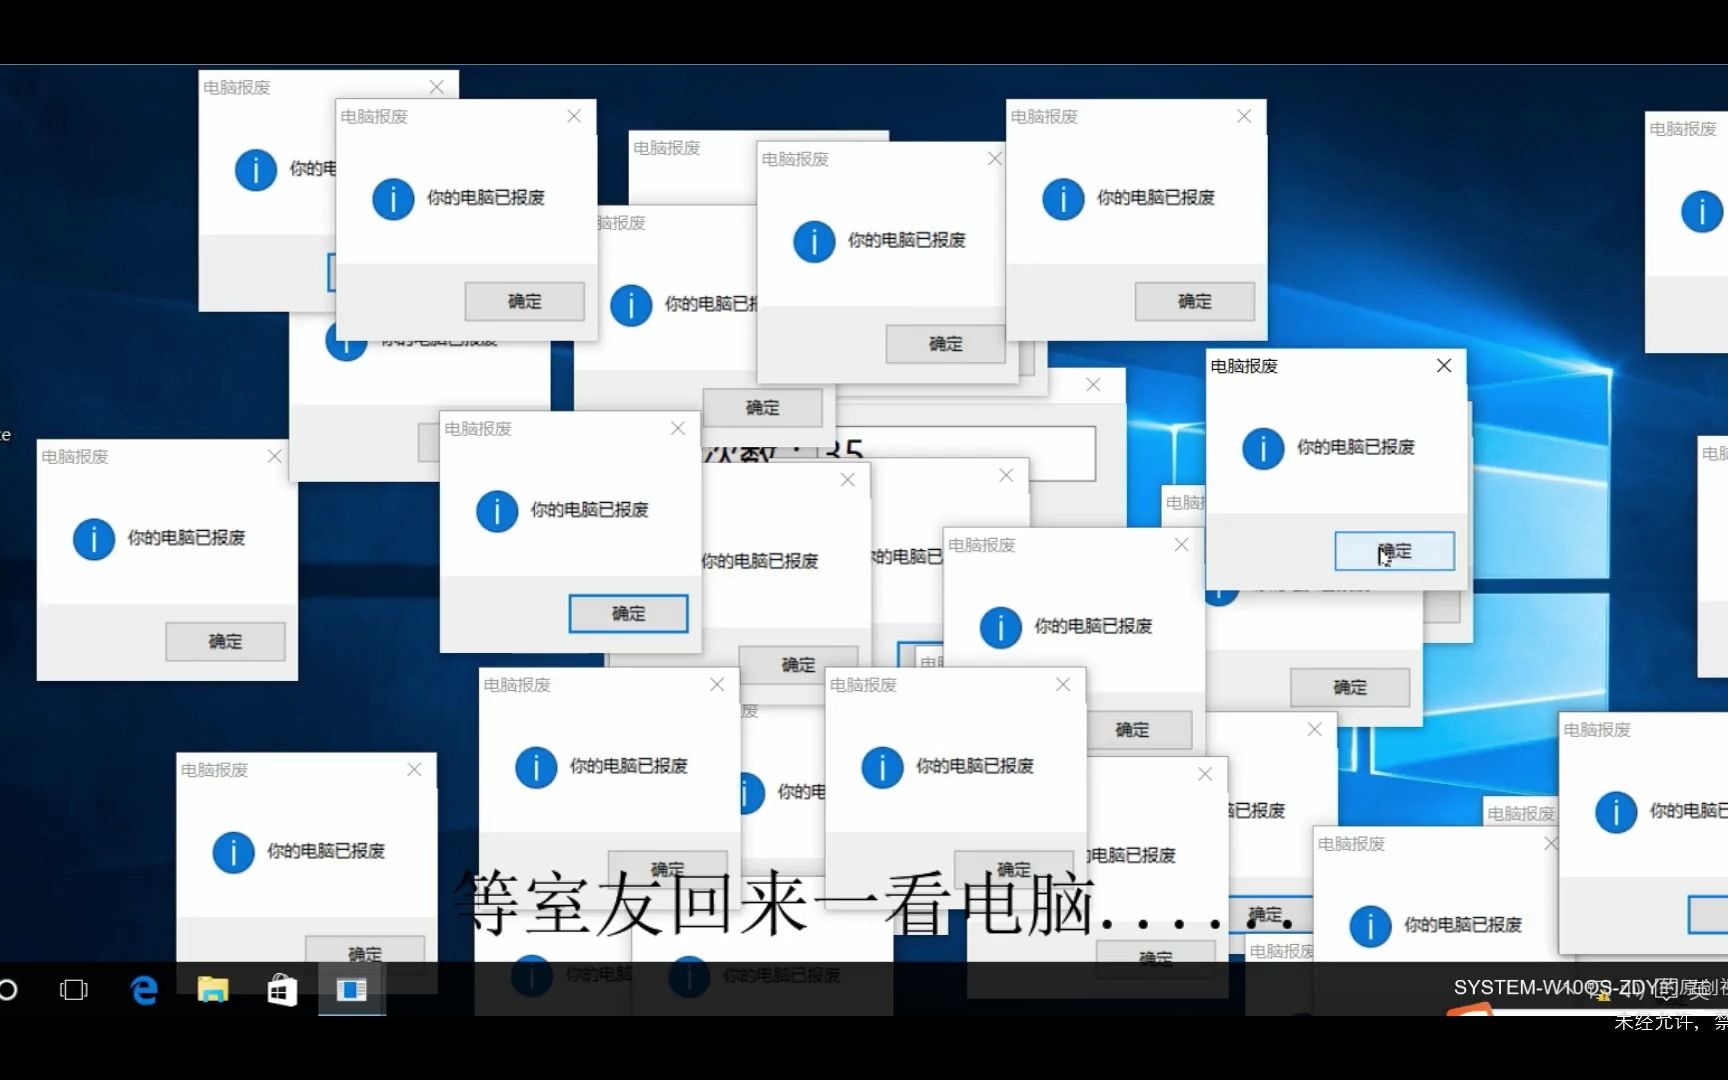1728x1080 pixels.
Task: Click the blue info icon in the focused 电脑报废 dialog
Action: [x=1262, y=448]
